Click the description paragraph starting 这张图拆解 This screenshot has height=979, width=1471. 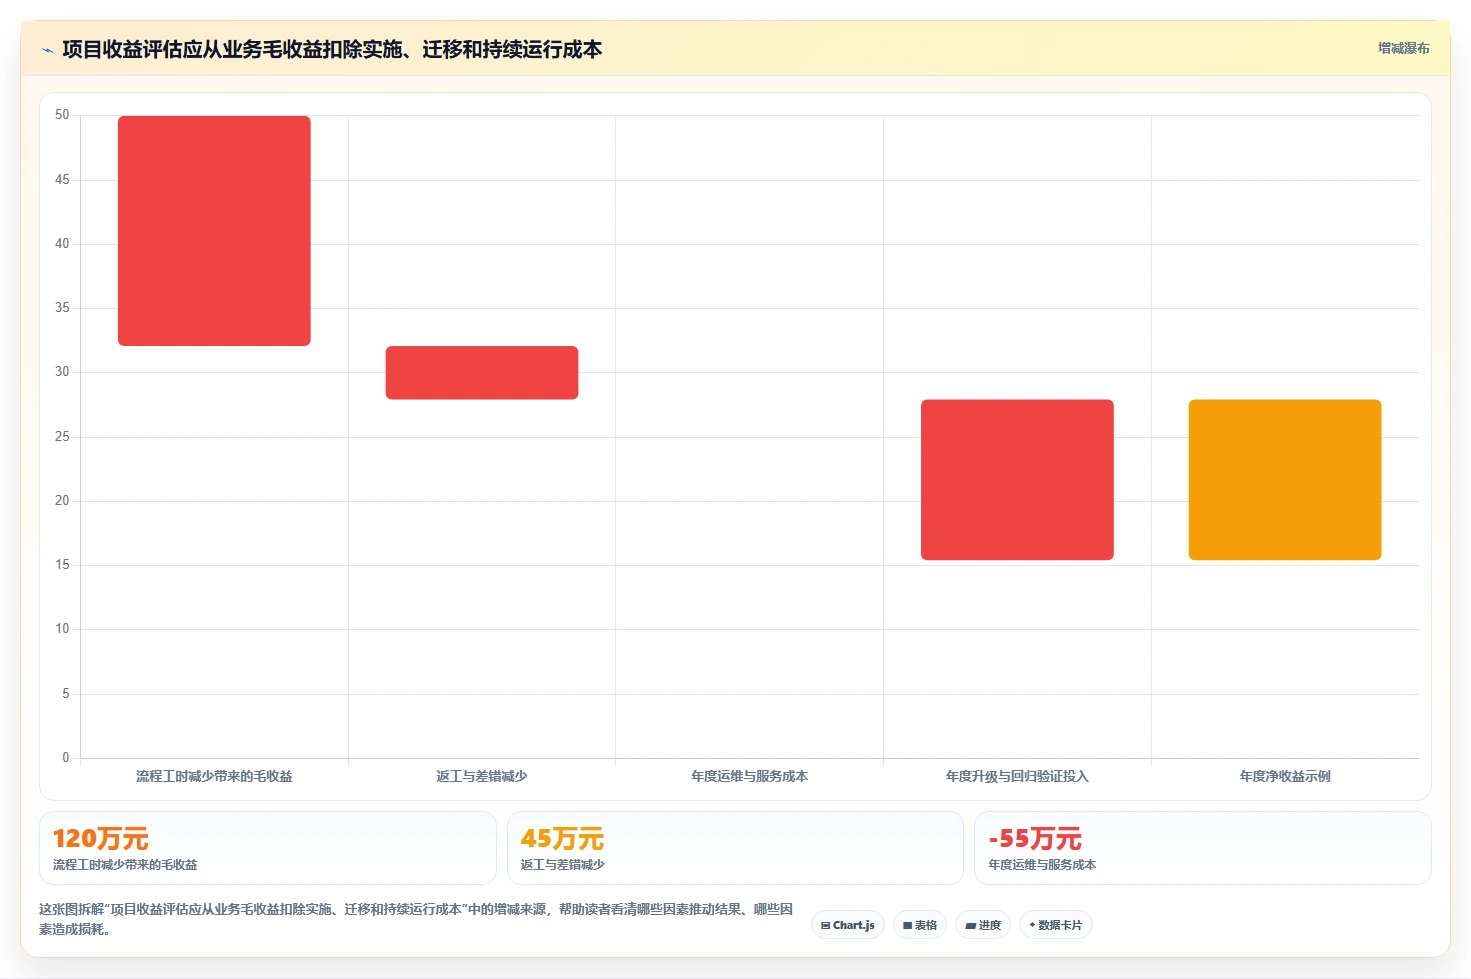click(x=416, y=919)
